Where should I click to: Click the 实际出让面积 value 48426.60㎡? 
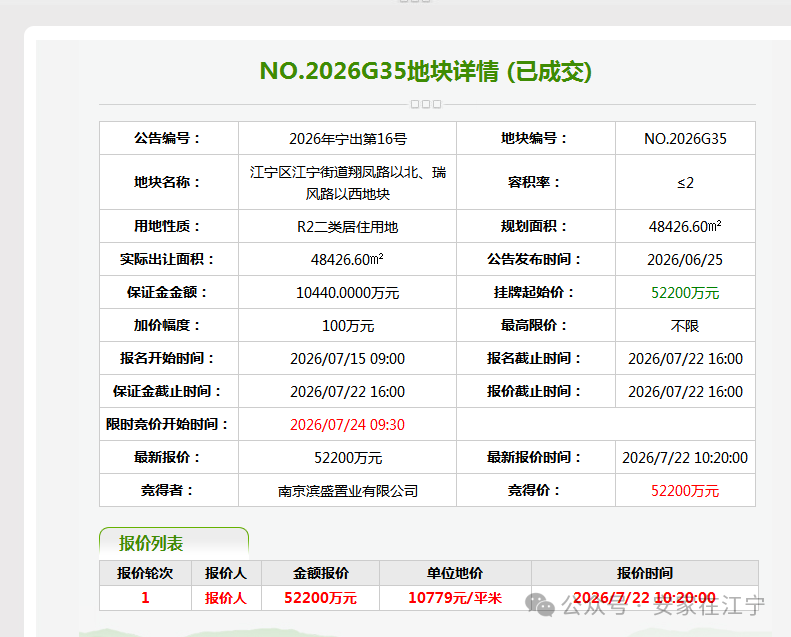click(x=348, y=259)
